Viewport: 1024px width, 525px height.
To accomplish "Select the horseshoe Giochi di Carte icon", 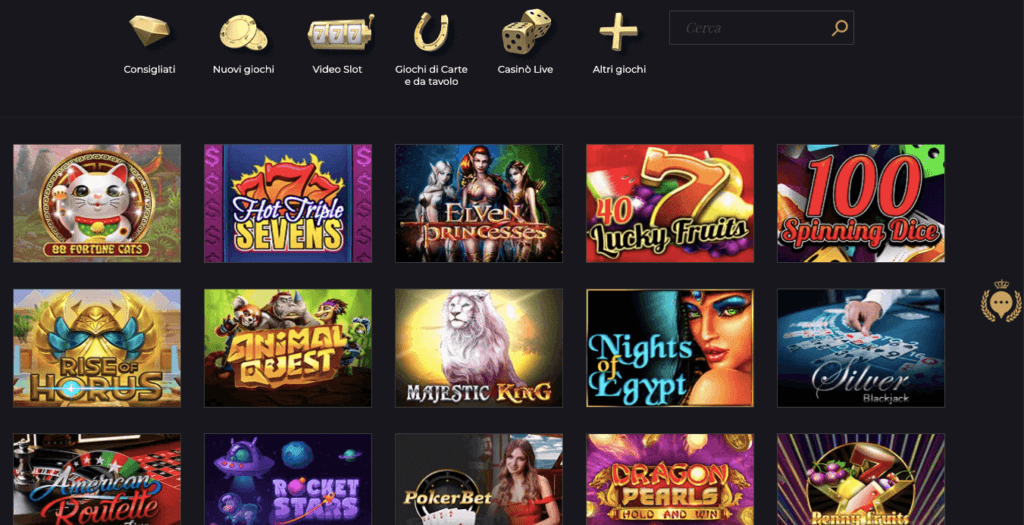I will click(x=431, y=32).
